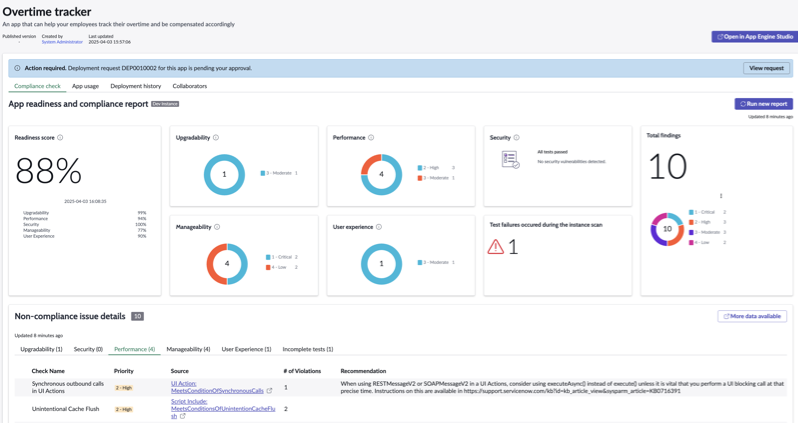Open the Compliance check tab
Viewport: 798px width, 423px height.
[37, 86]
